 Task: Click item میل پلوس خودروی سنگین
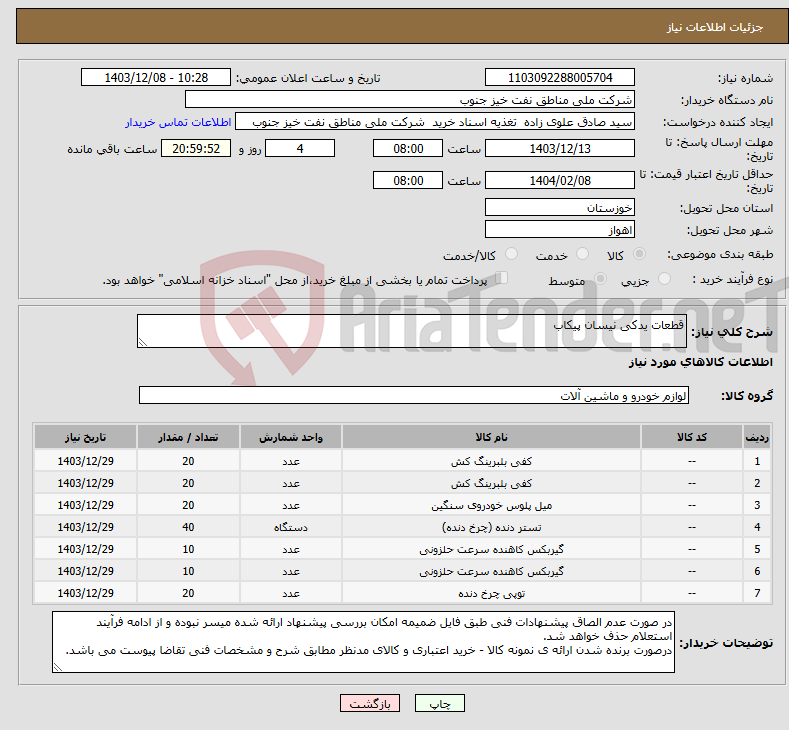tap(491, 505)
